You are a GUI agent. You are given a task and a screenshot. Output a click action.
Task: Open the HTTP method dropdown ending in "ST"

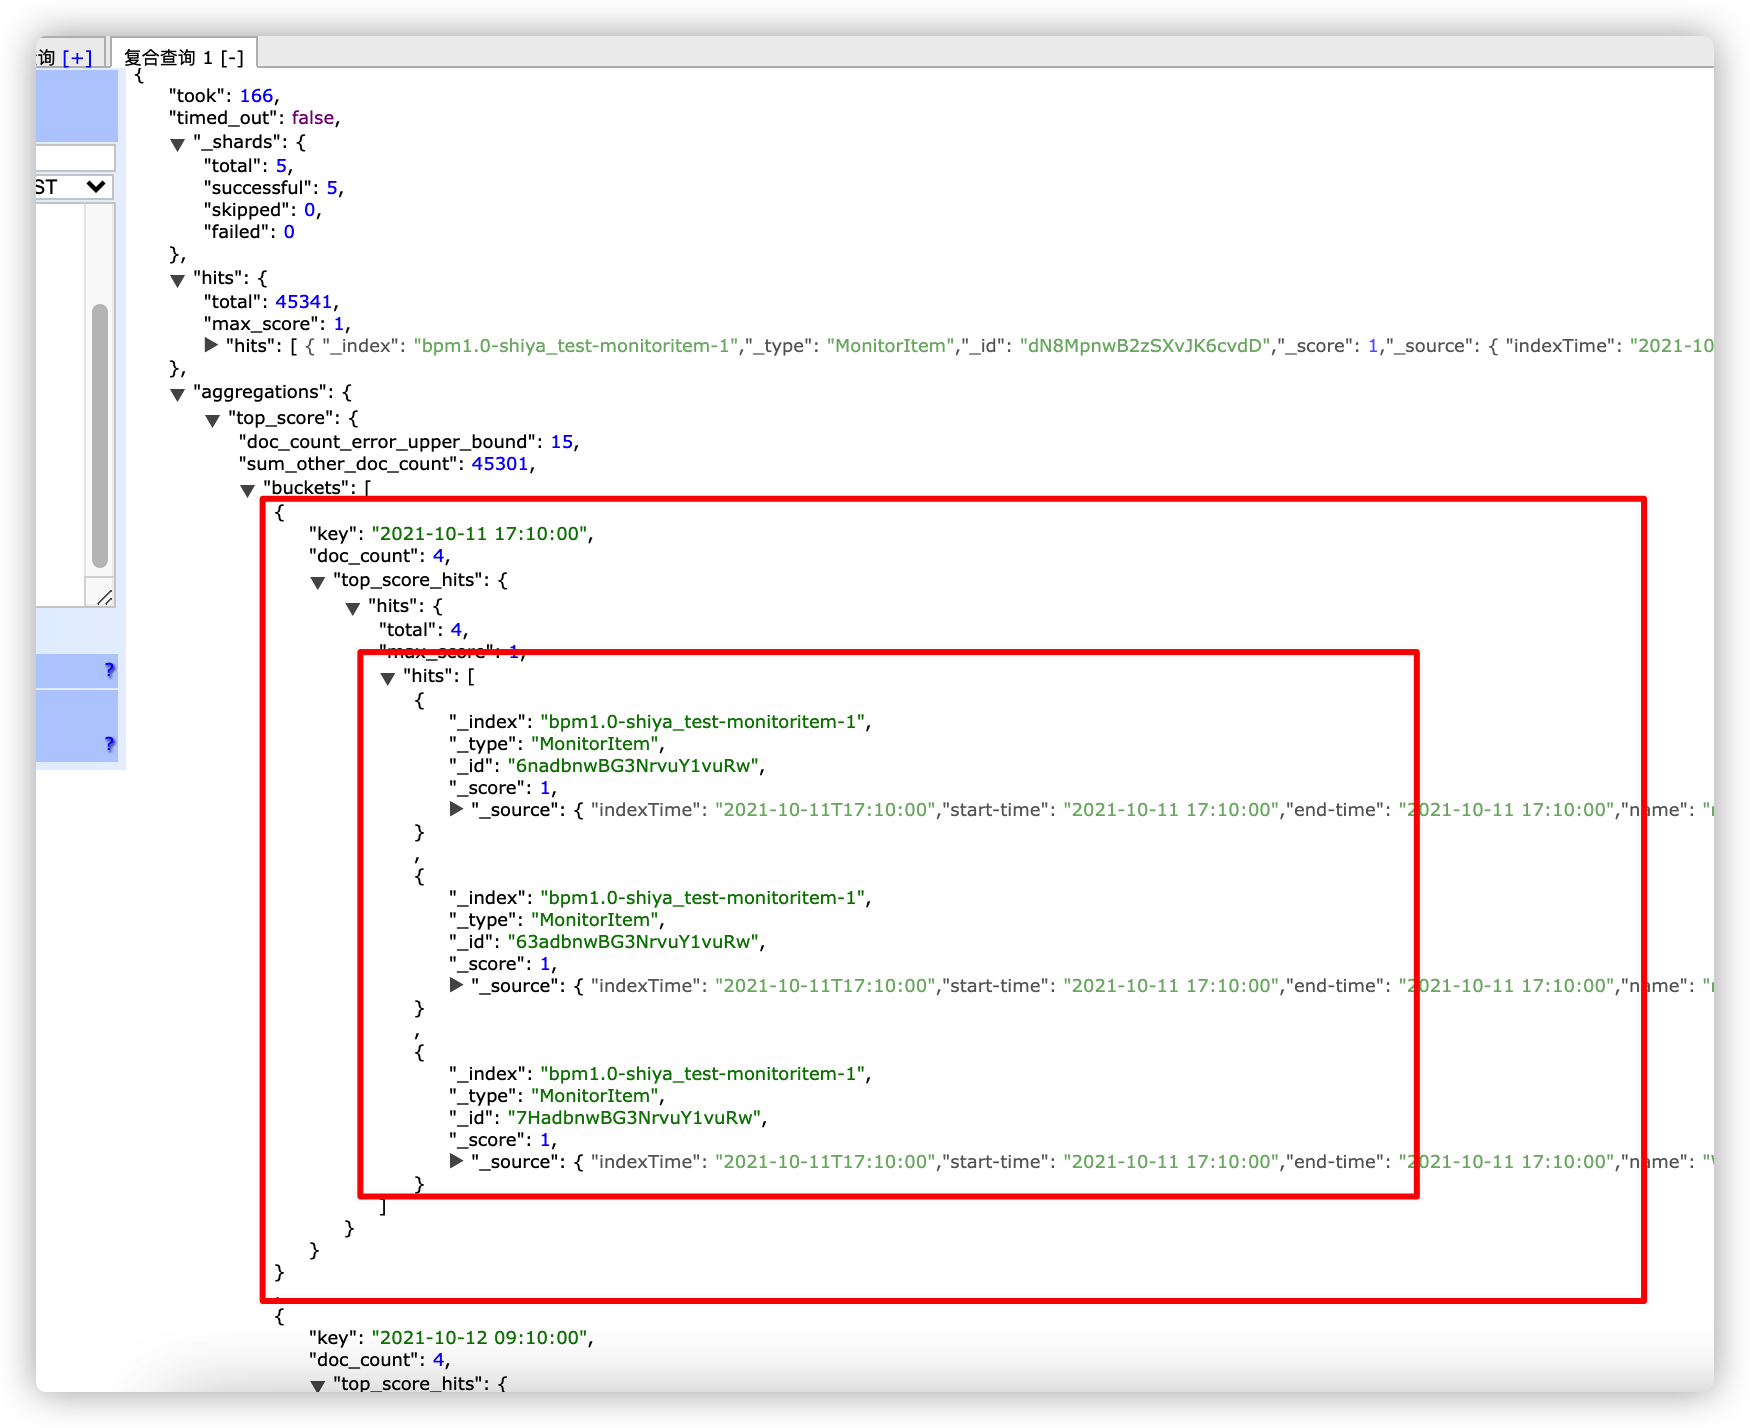click(74, 187)
